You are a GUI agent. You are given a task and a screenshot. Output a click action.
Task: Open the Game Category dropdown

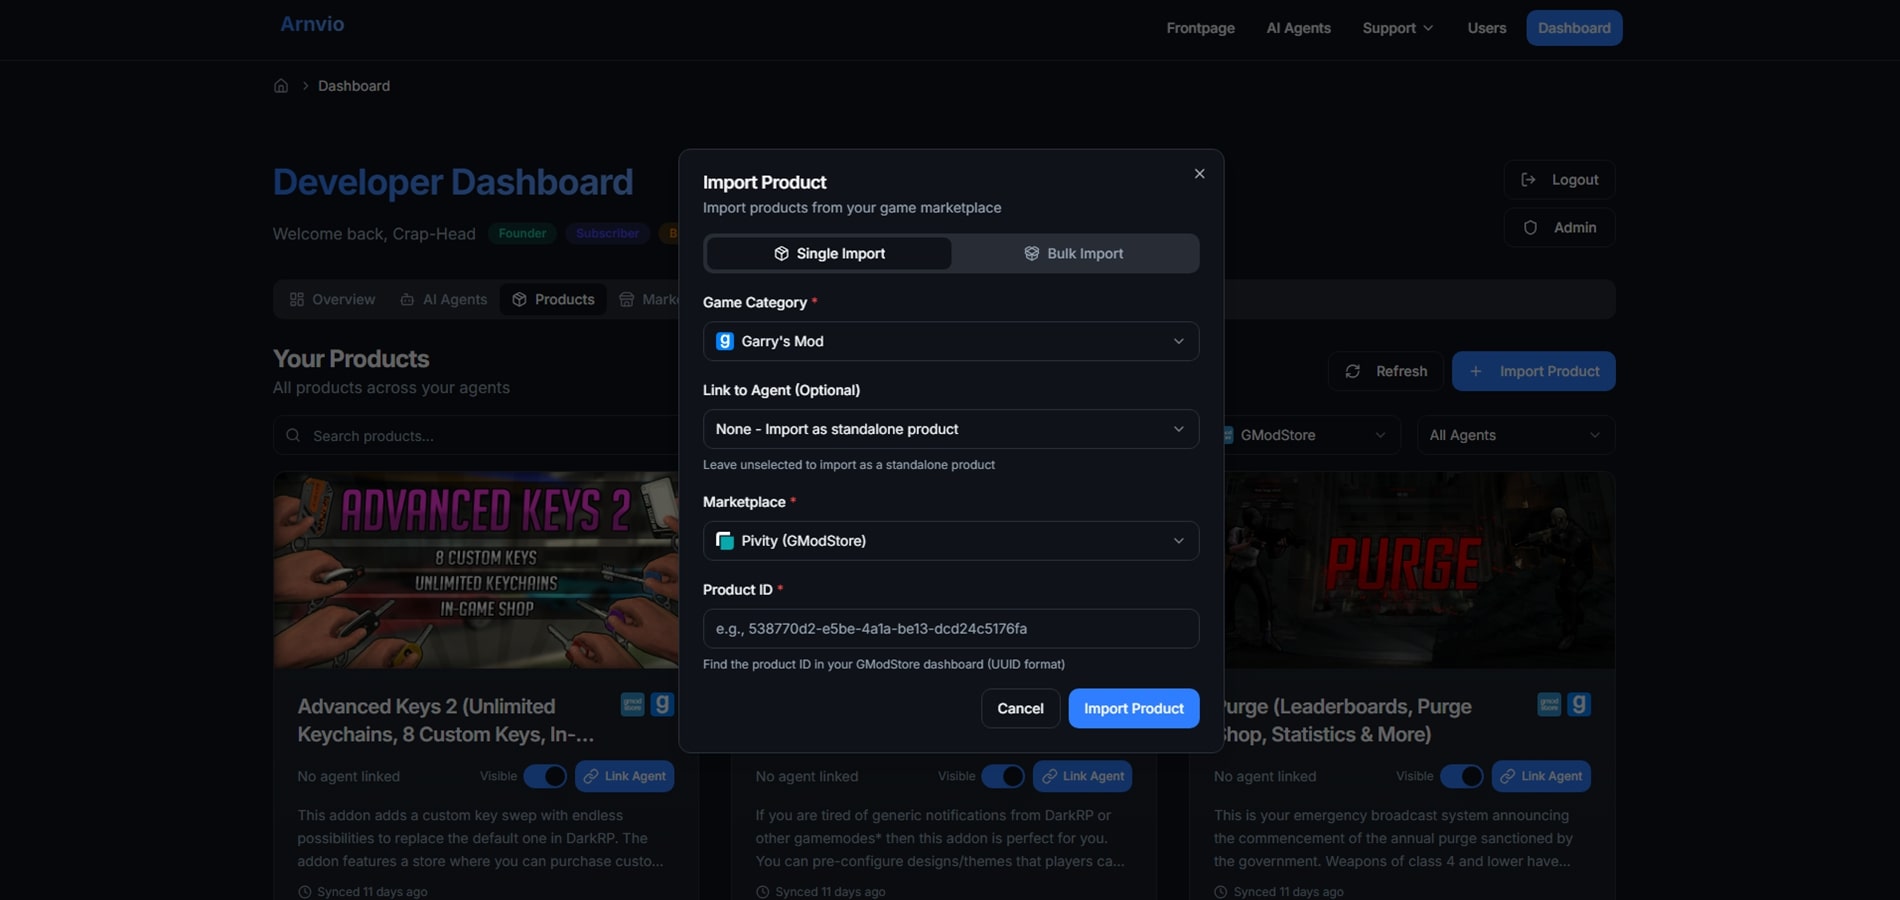pyautogui.click(x=951, y=341)
